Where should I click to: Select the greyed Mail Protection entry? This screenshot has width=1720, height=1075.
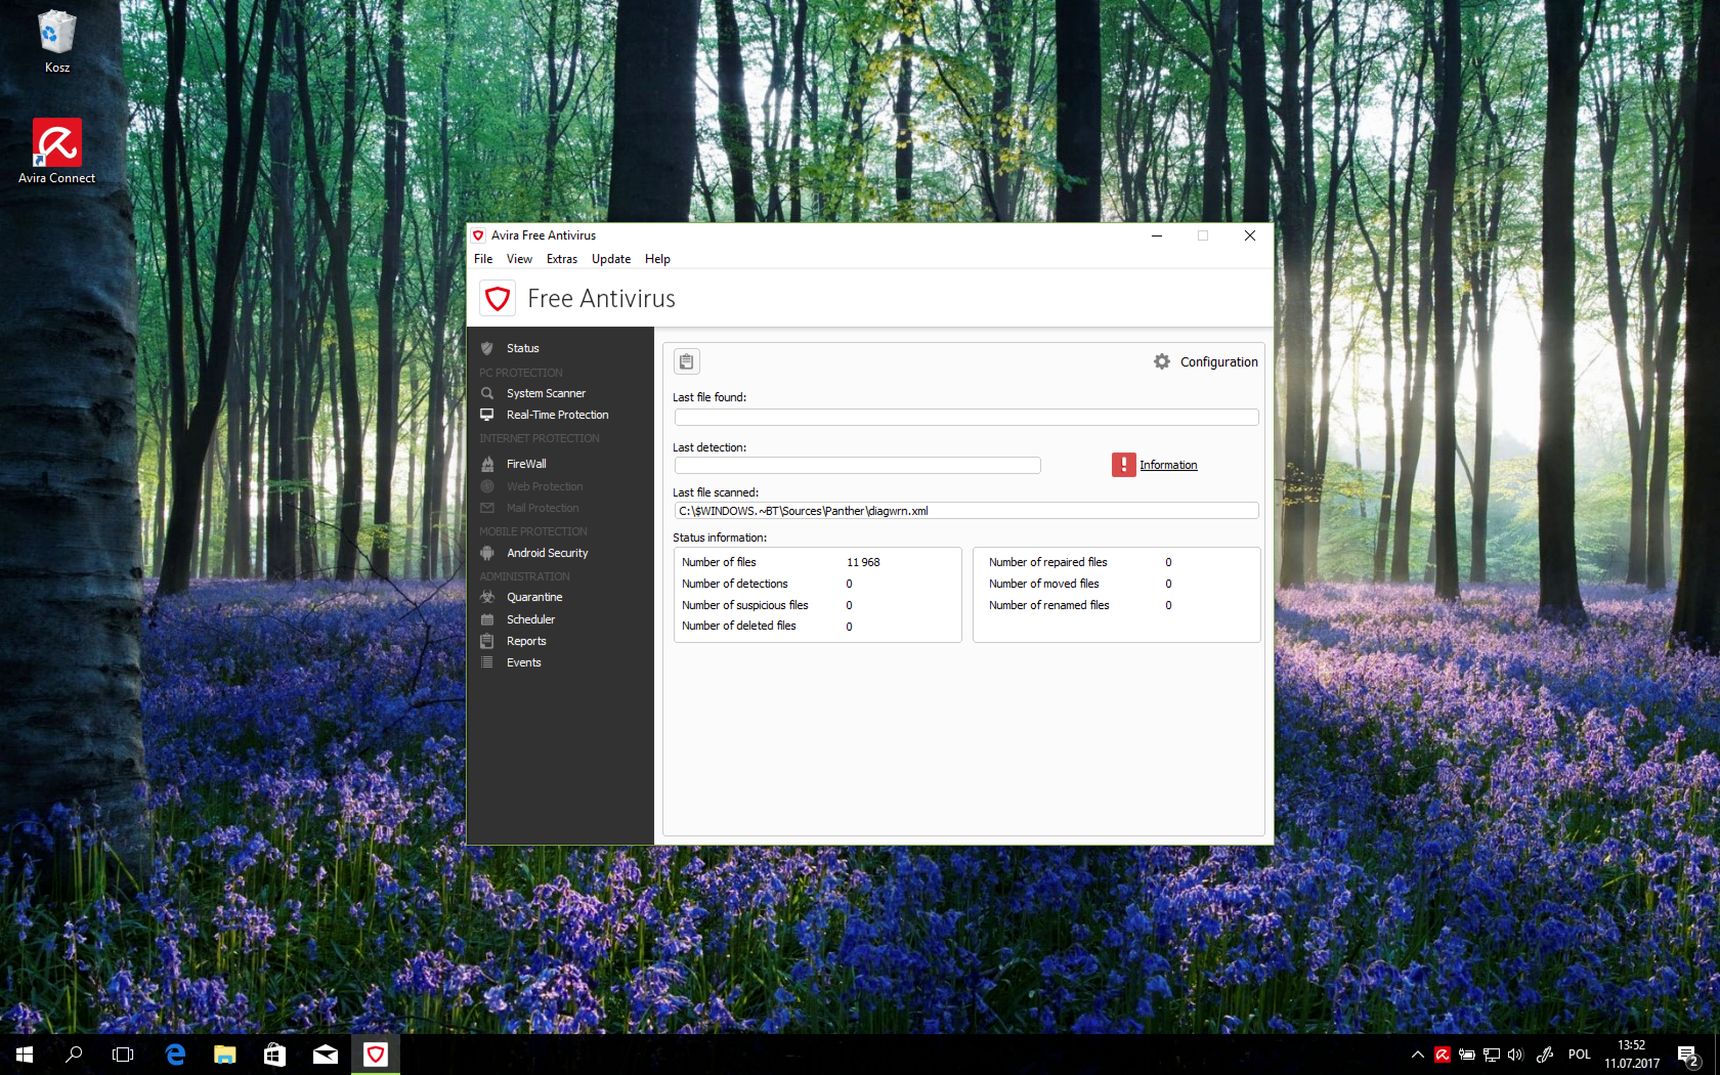[542, 508]
